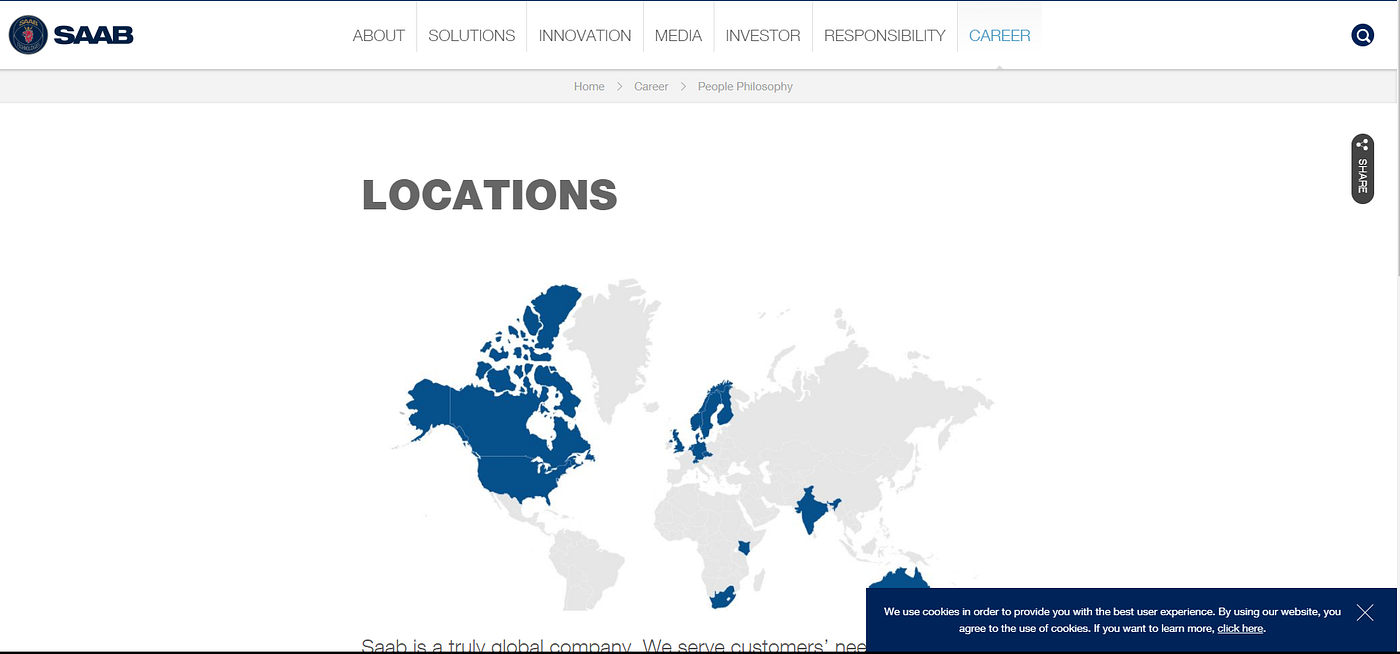Image resolution: width=1400 pixels, height=654 pixels.
Task: Select the Career menu item
Action: [1000, 35]
